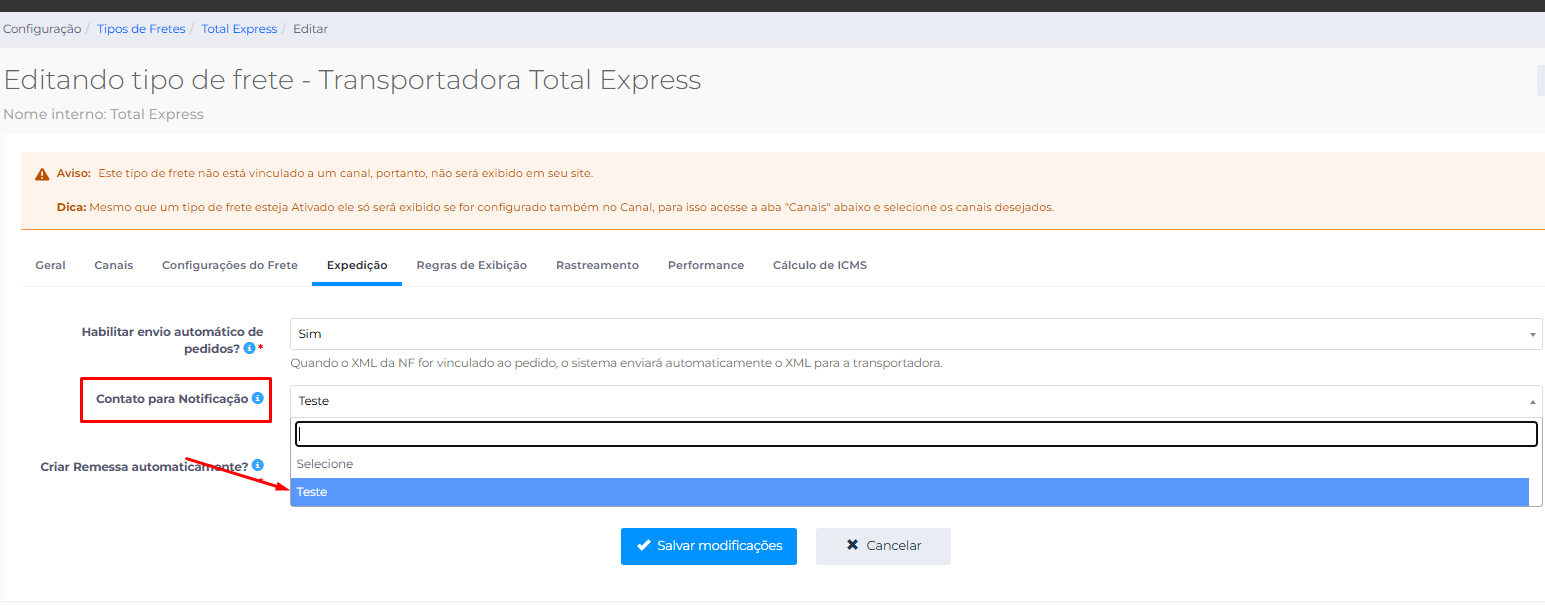Click the Nome interno: Total Express text
The image size is (1545, 605).
[x=104, y=114]
